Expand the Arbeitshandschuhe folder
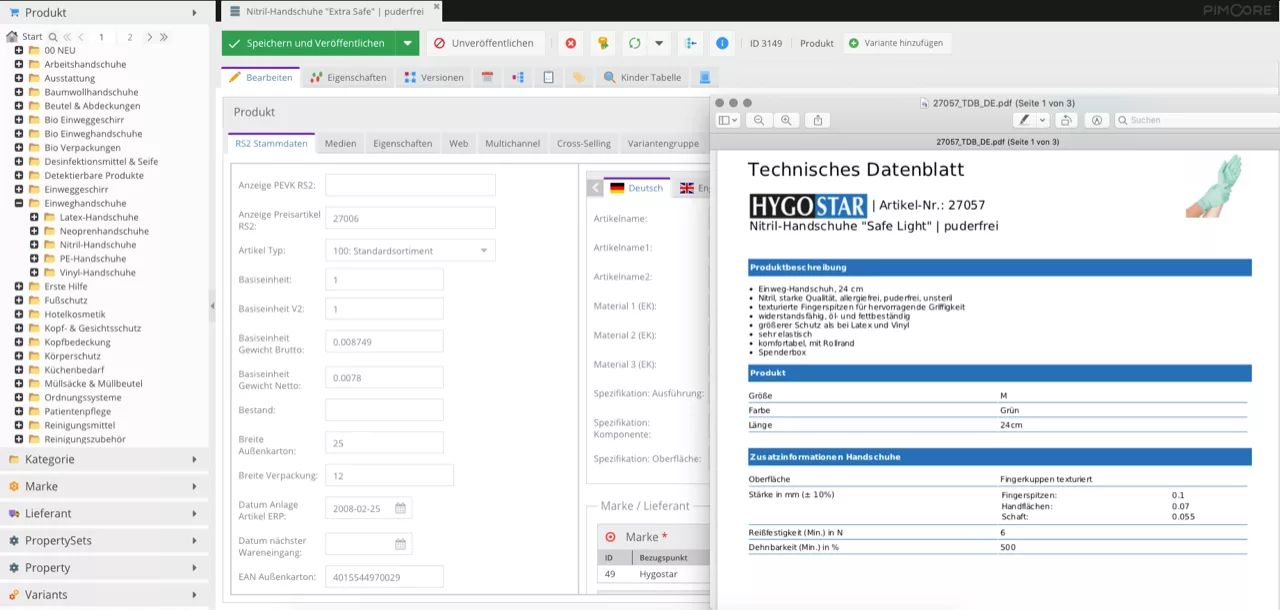This screenshot has height=610, width=1280. (19, 64)
